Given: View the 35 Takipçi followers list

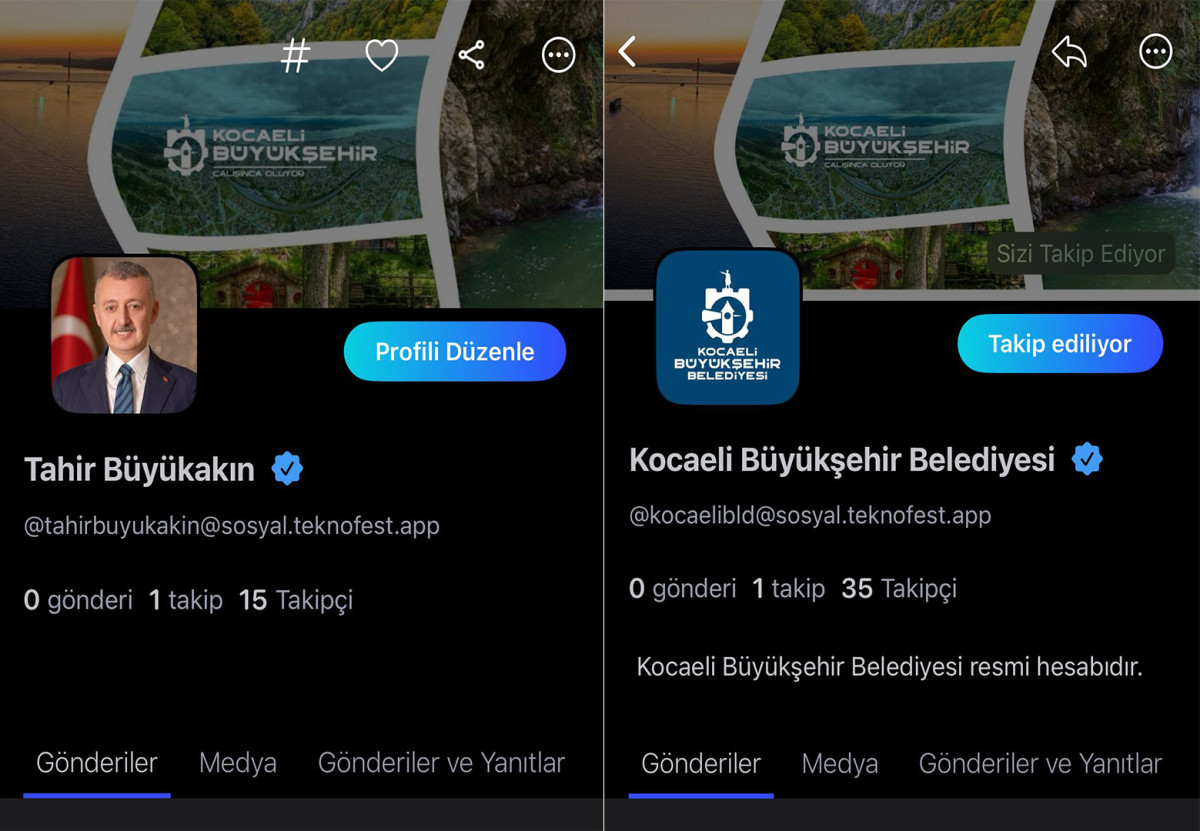Looking at the screenshot, I should [899, 589].
